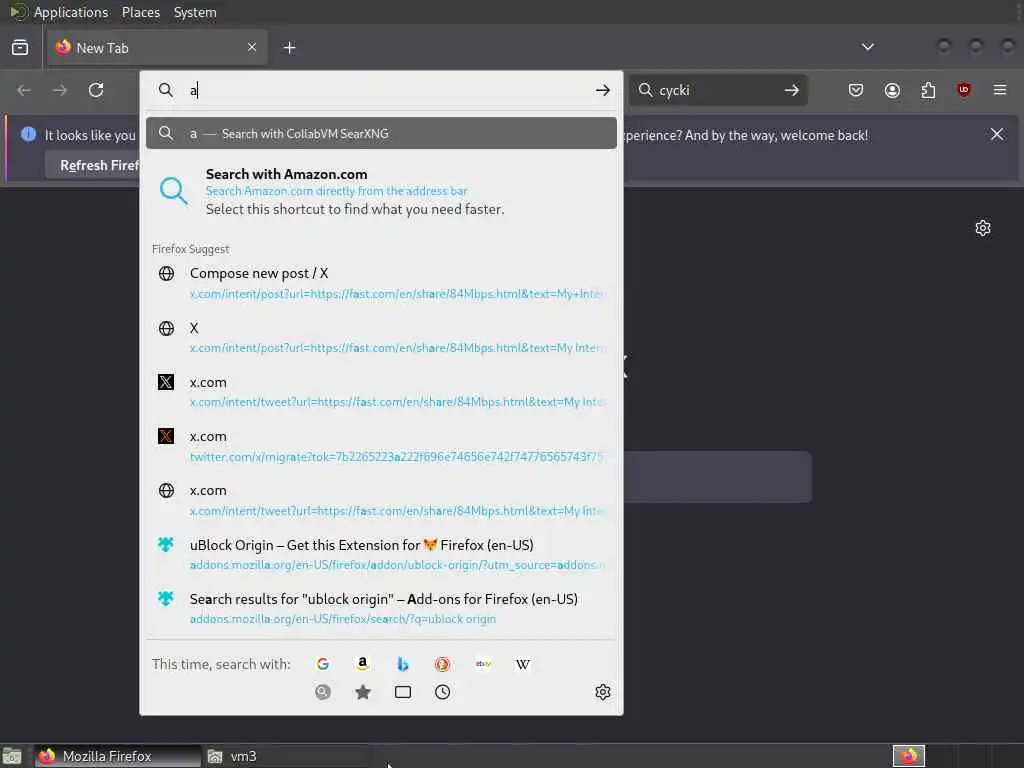Viewport: 1024px width, 768px height.
Task: Open the Applications menu
Action: tap(71, 12)
